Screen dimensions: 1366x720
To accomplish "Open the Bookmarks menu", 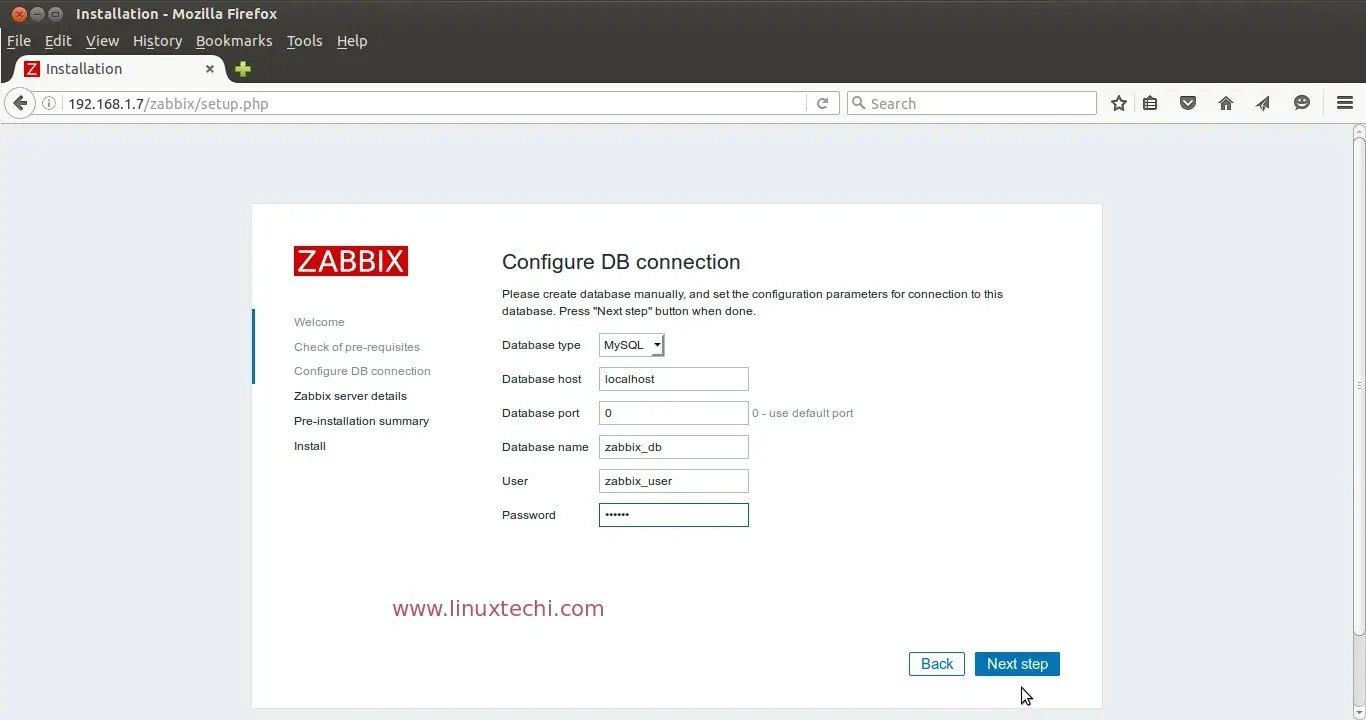I will tap(234, 41).
